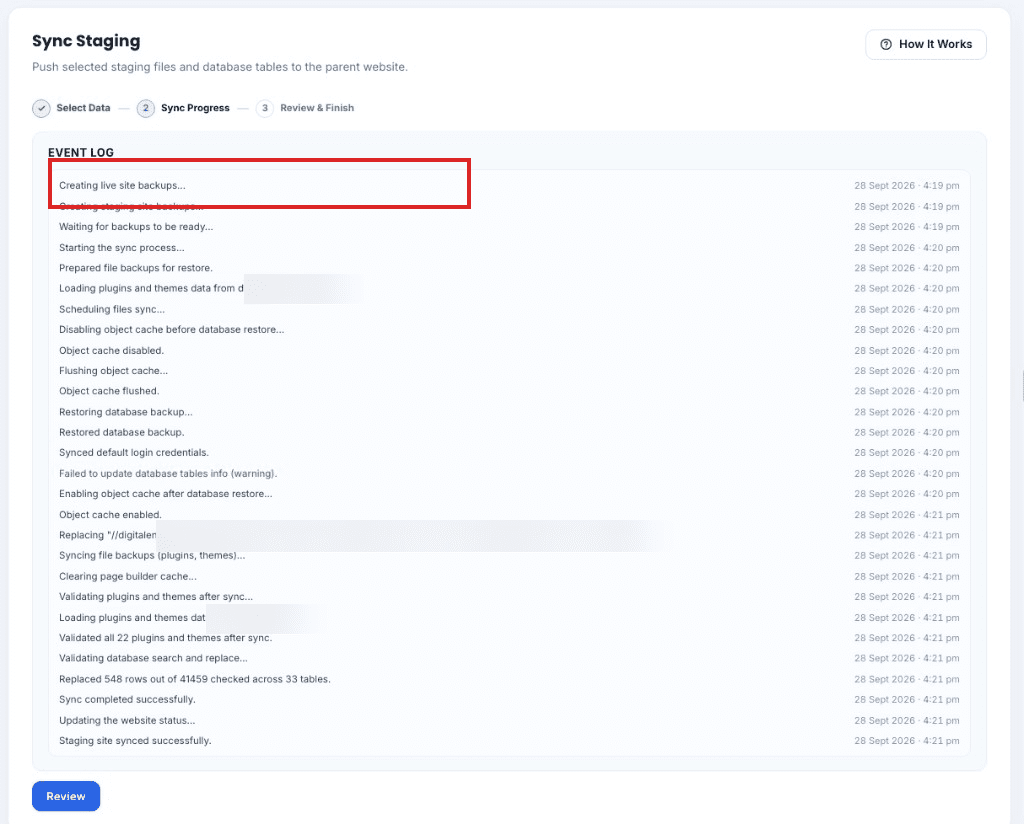Click the timestamp beside 'Object cache enabled.'
1024x824 pixels.
[x=906, y=515]
